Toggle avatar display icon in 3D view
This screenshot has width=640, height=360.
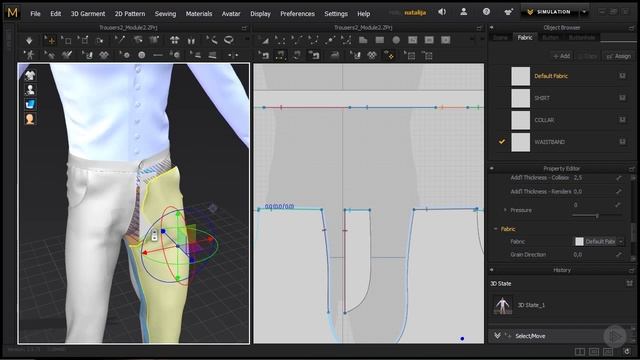pyautogui.click(x=30, y=90)
